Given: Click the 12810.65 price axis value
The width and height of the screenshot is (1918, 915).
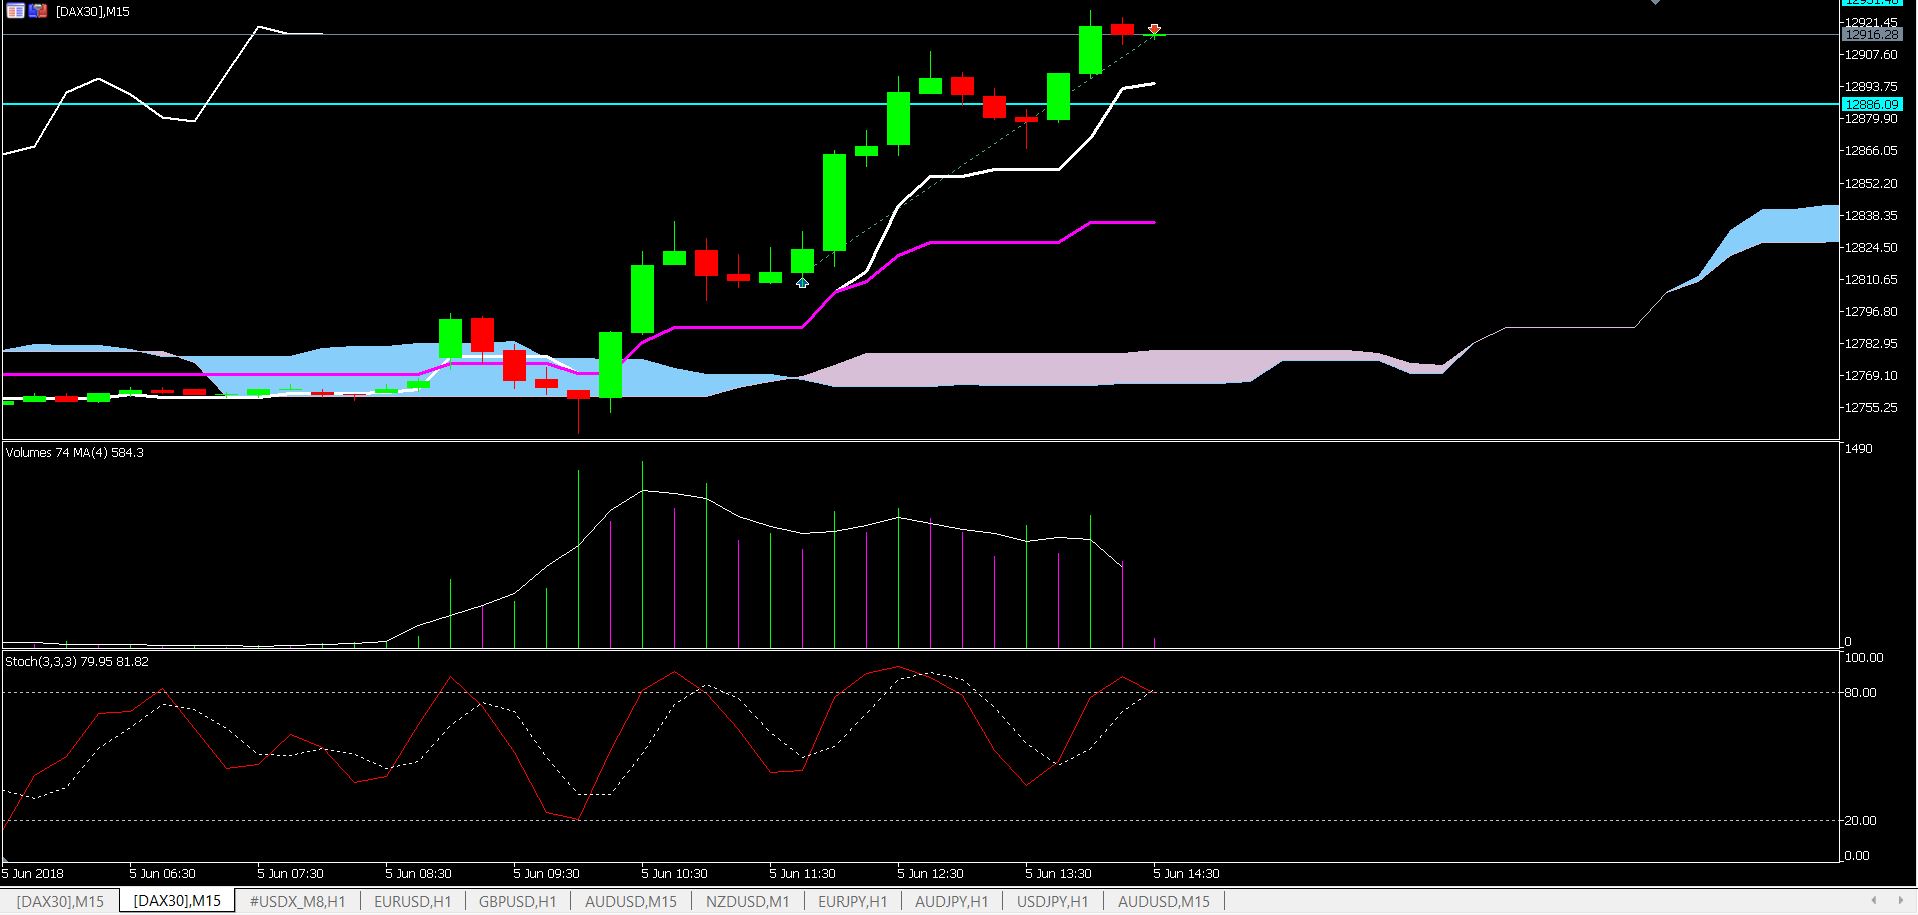Looking at the screenshot, I should coord(1871,280).
